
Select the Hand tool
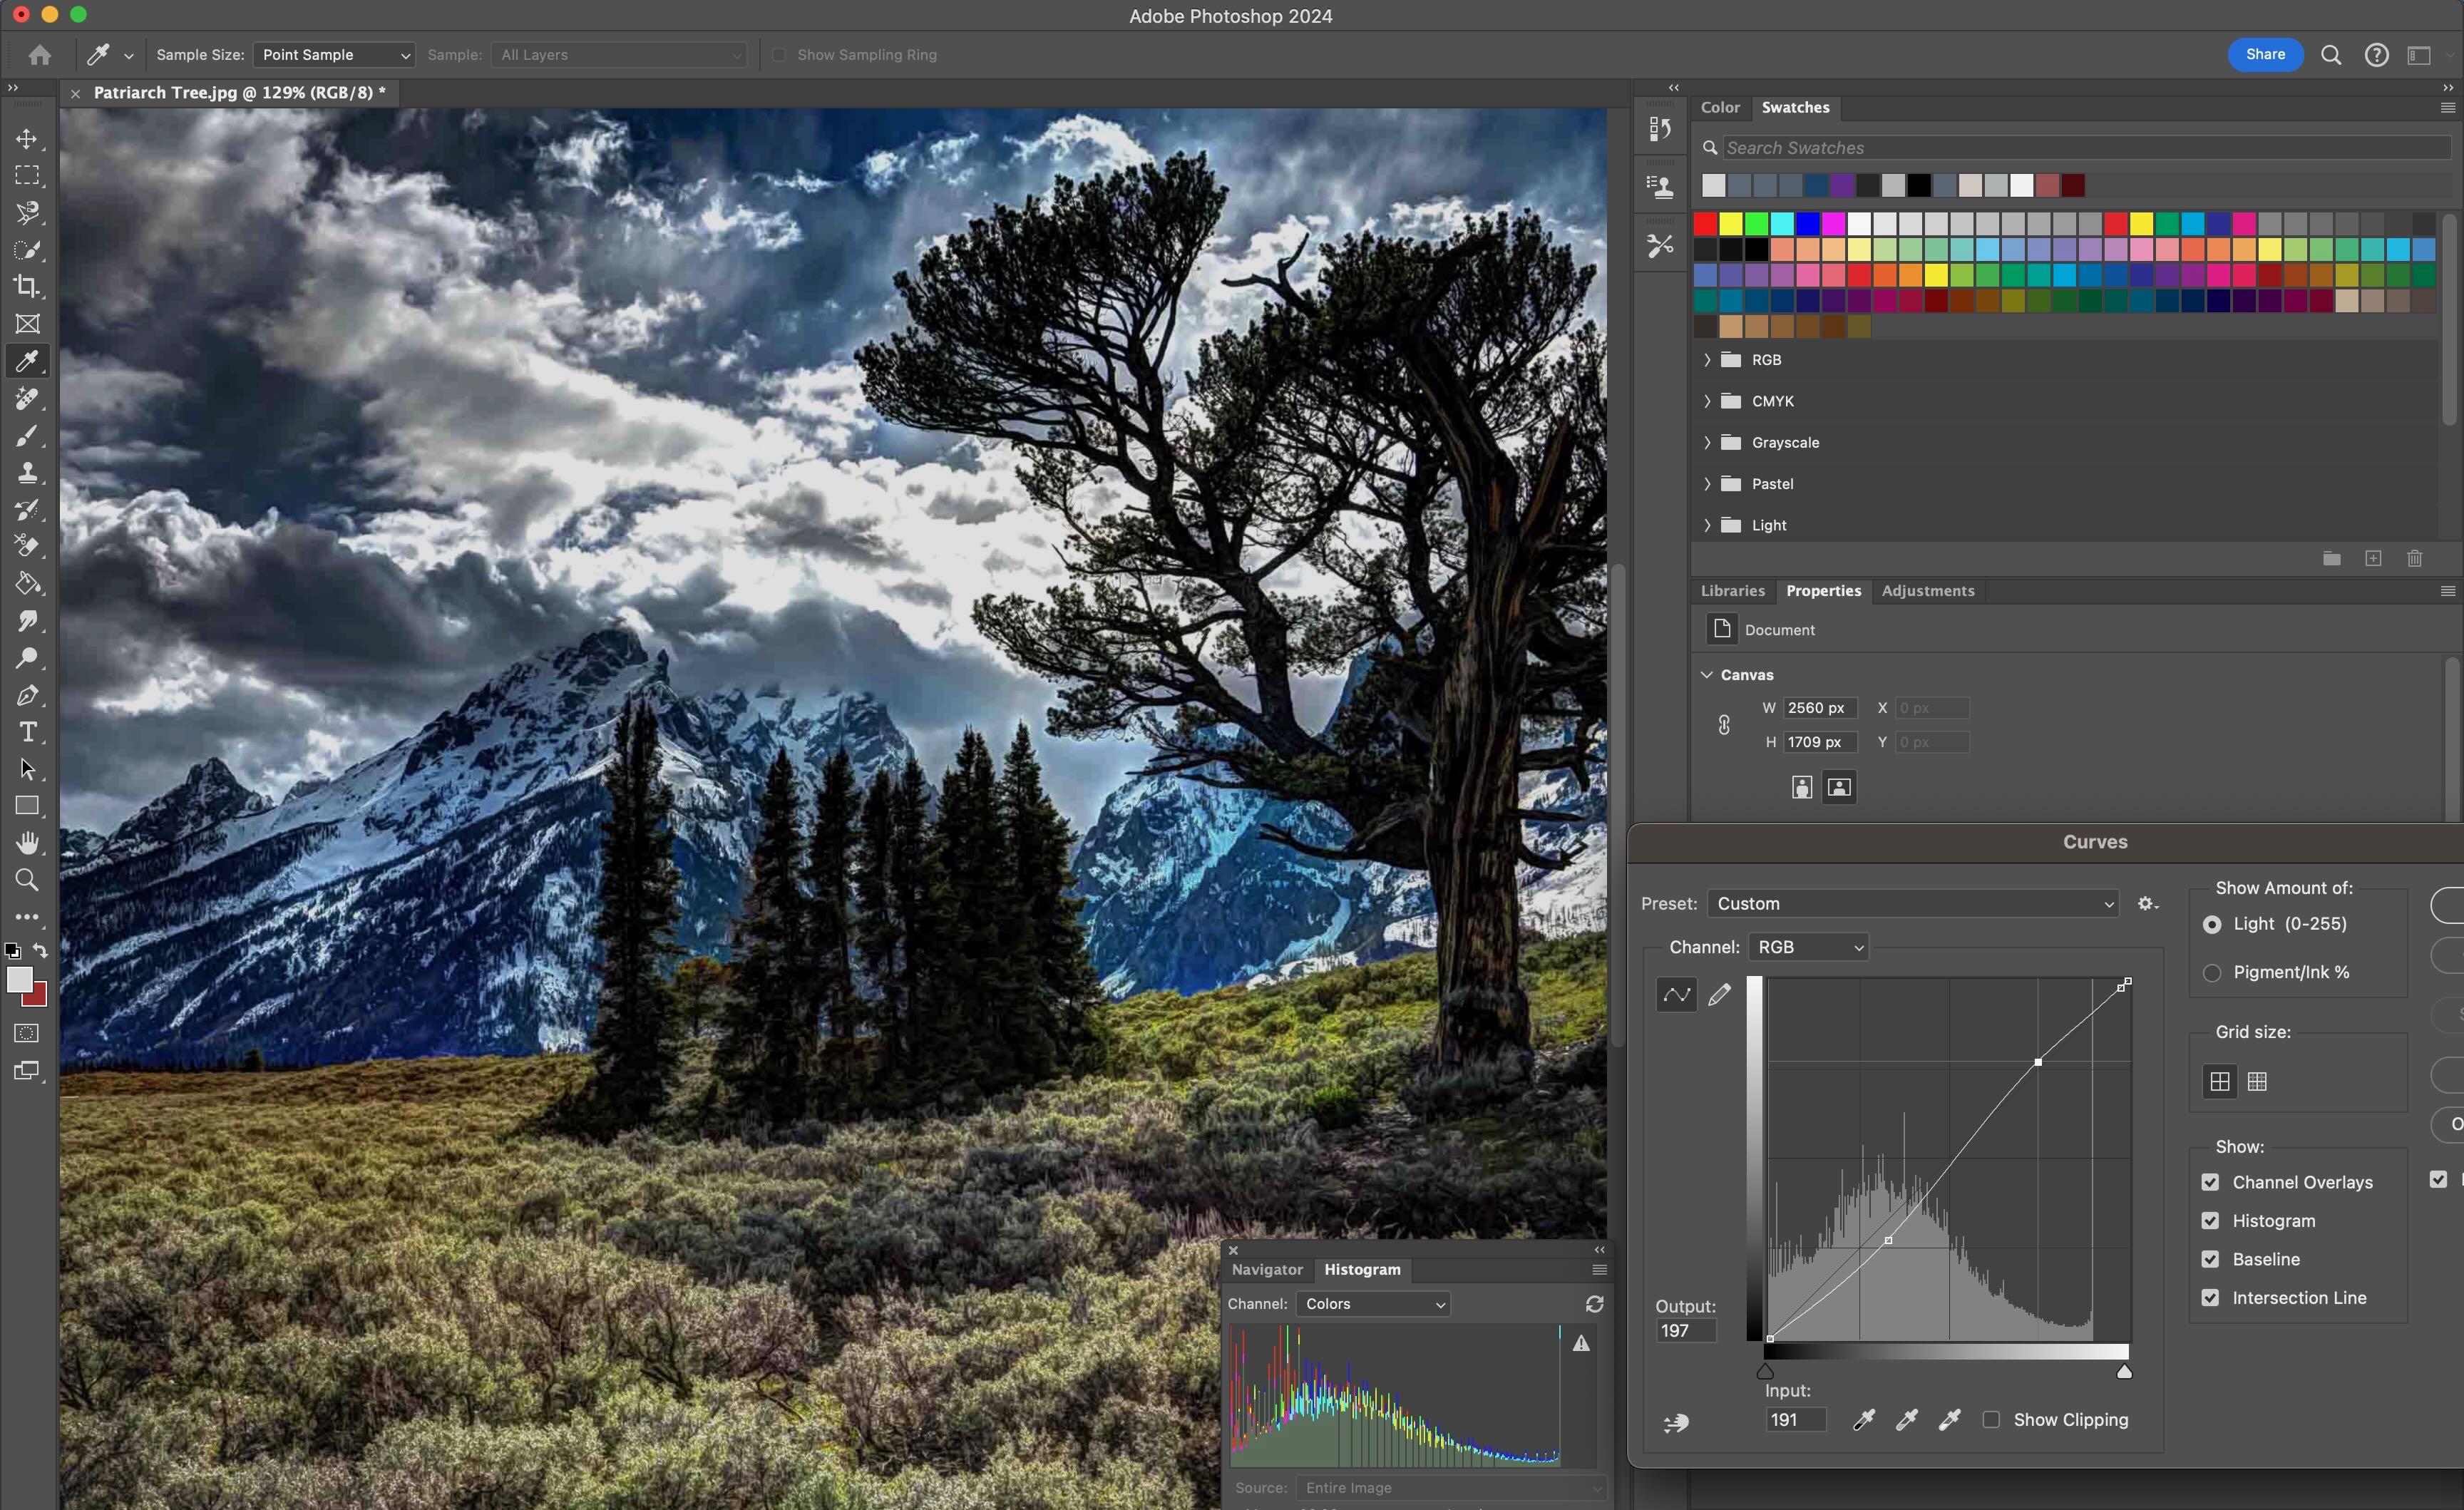point(27,843)
